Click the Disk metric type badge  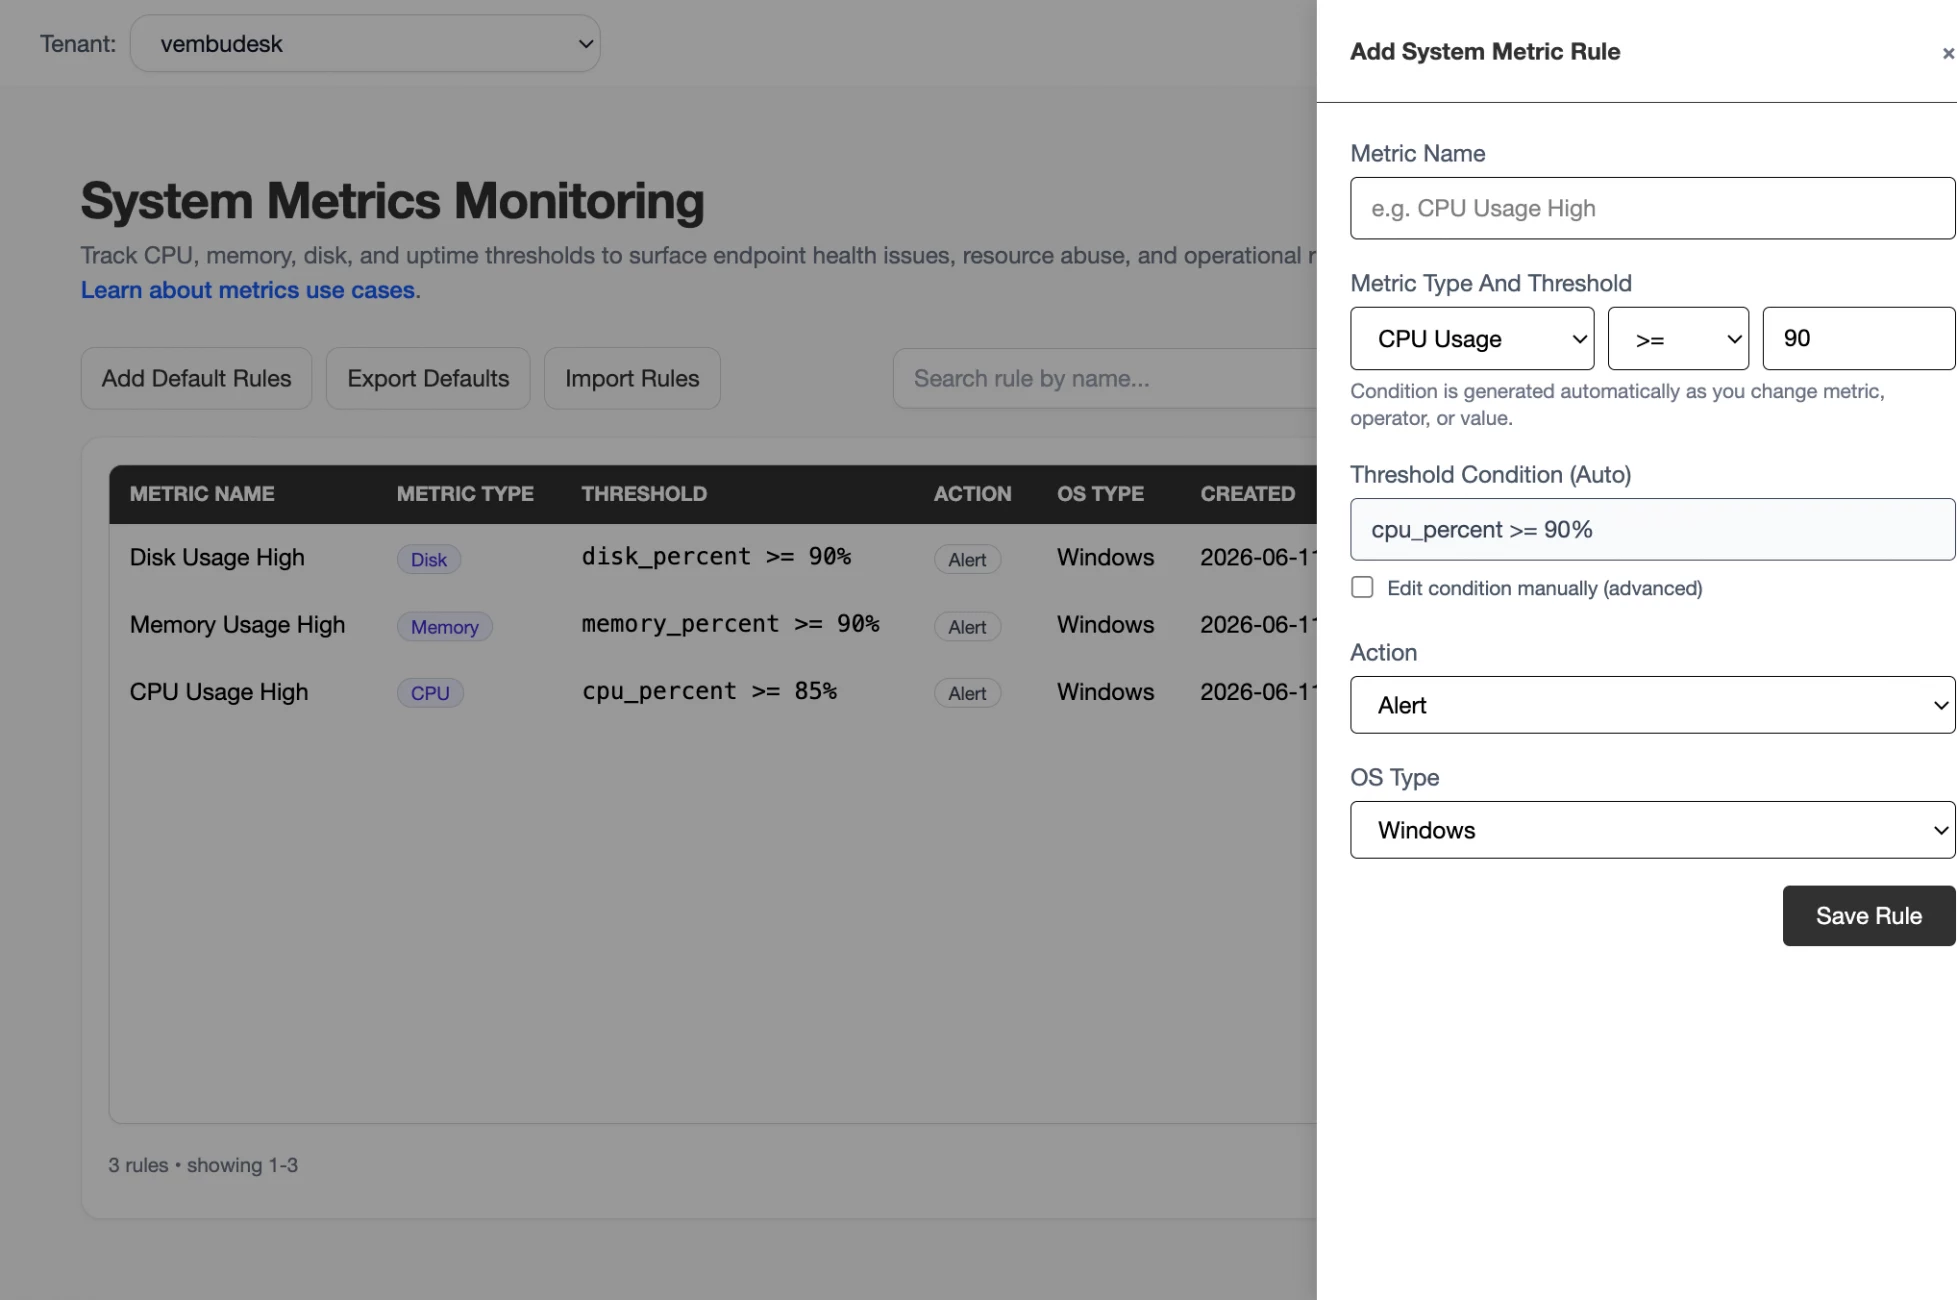[x=429, y=559]
